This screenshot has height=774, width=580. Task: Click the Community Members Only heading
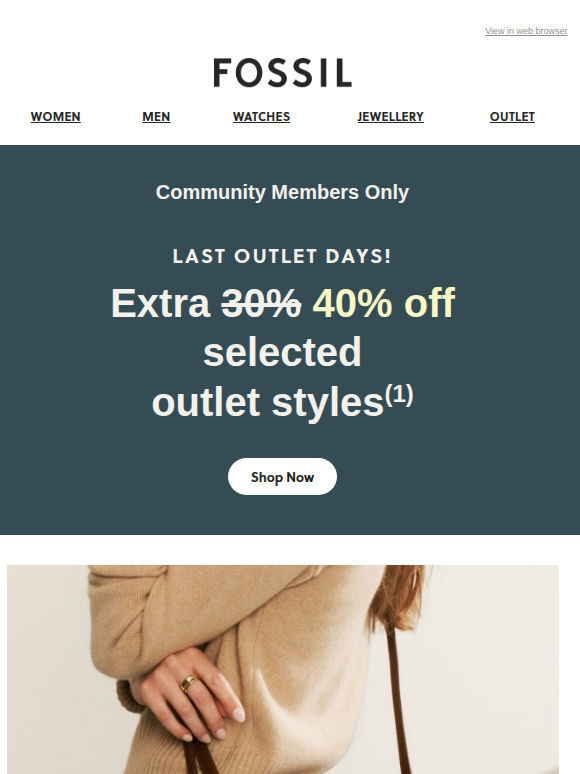(282, 193)
